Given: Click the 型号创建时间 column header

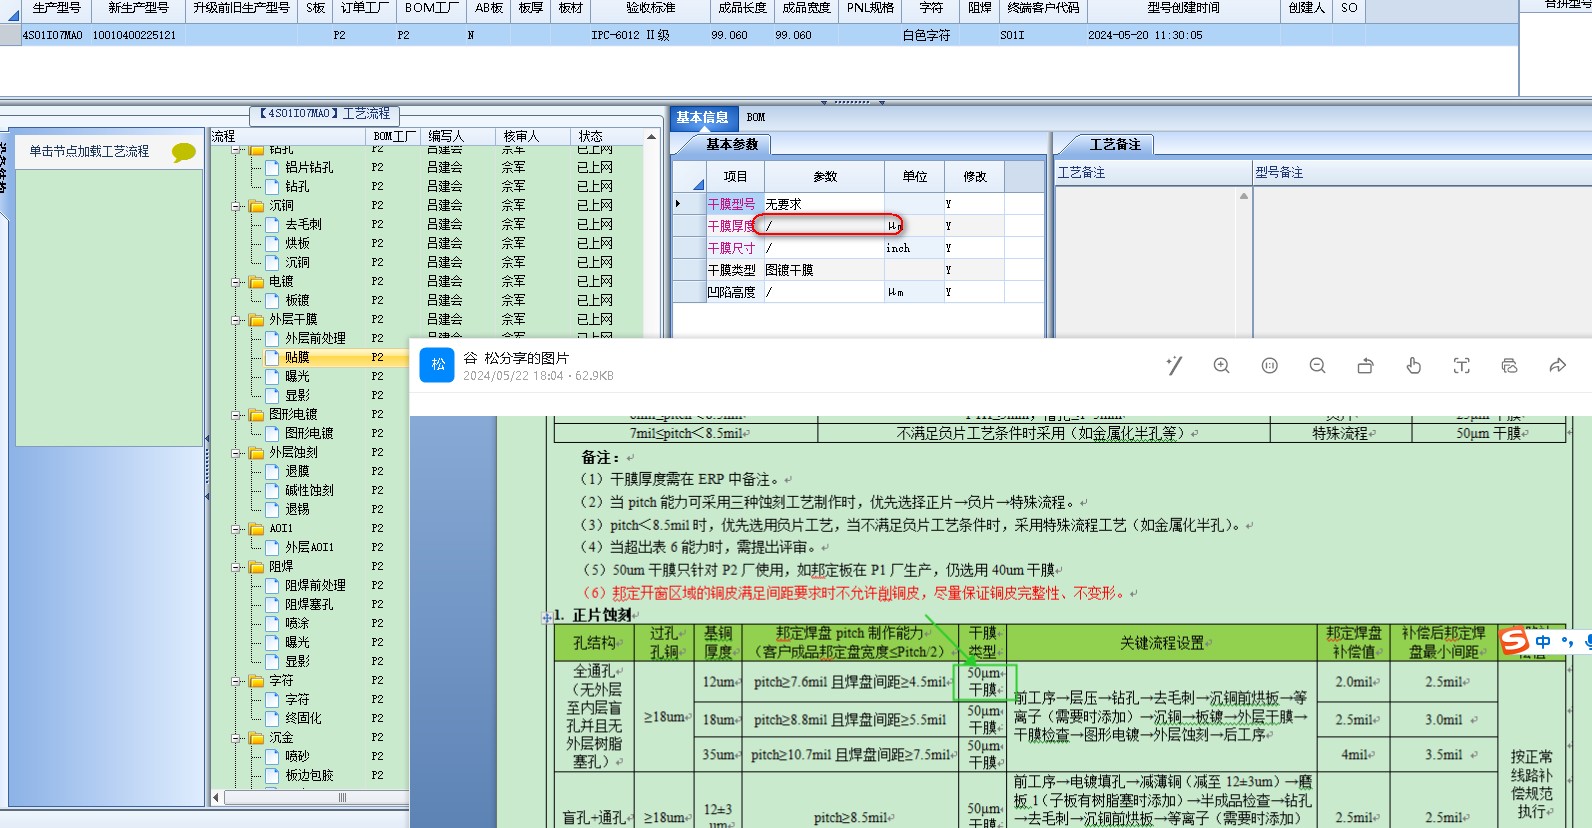Looking at the screenshot, I should point(1183,8).
